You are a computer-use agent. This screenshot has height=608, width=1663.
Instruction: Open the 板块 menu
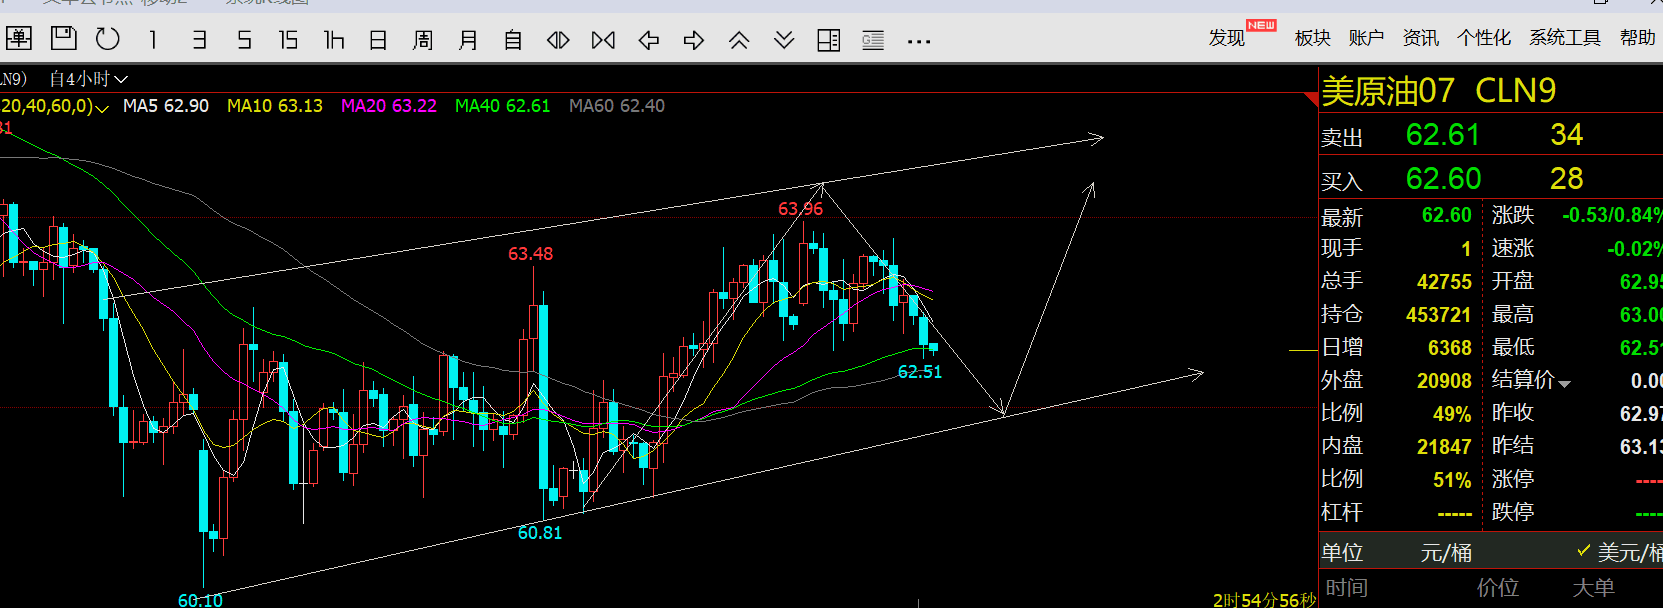1312,38
